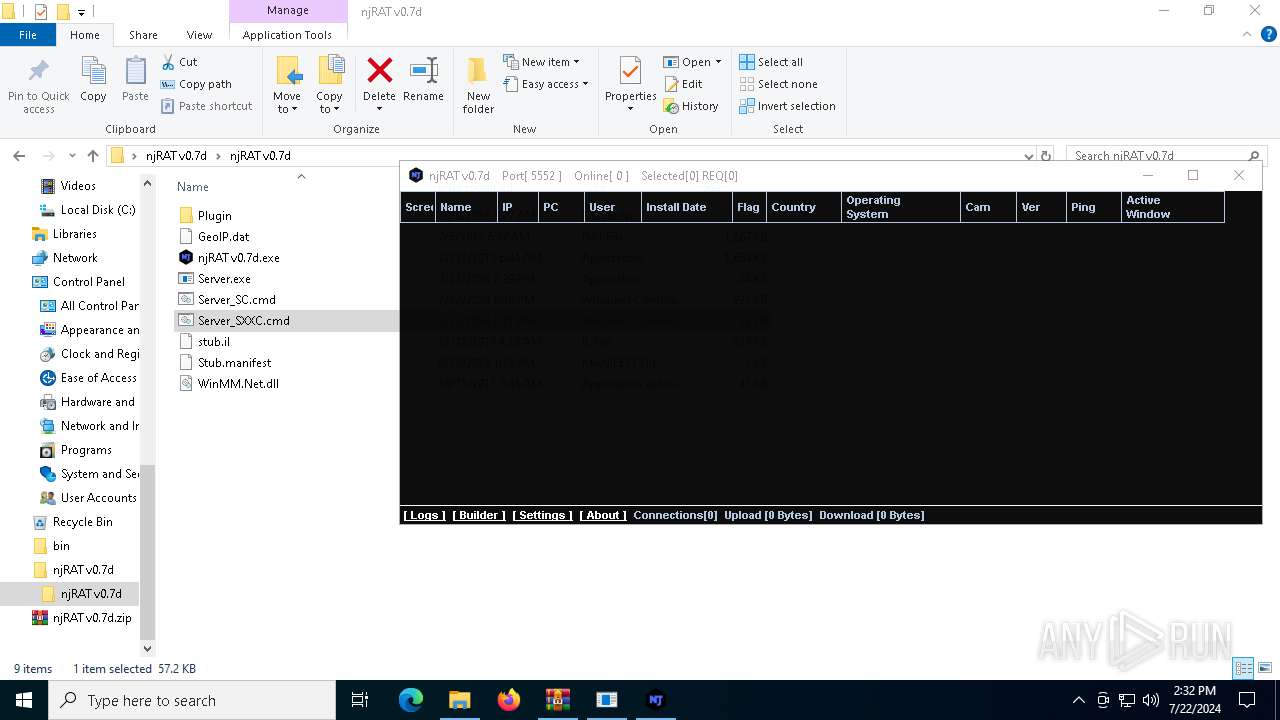Click the njRAT icon on the taskbar

click(x=656, y=700)
